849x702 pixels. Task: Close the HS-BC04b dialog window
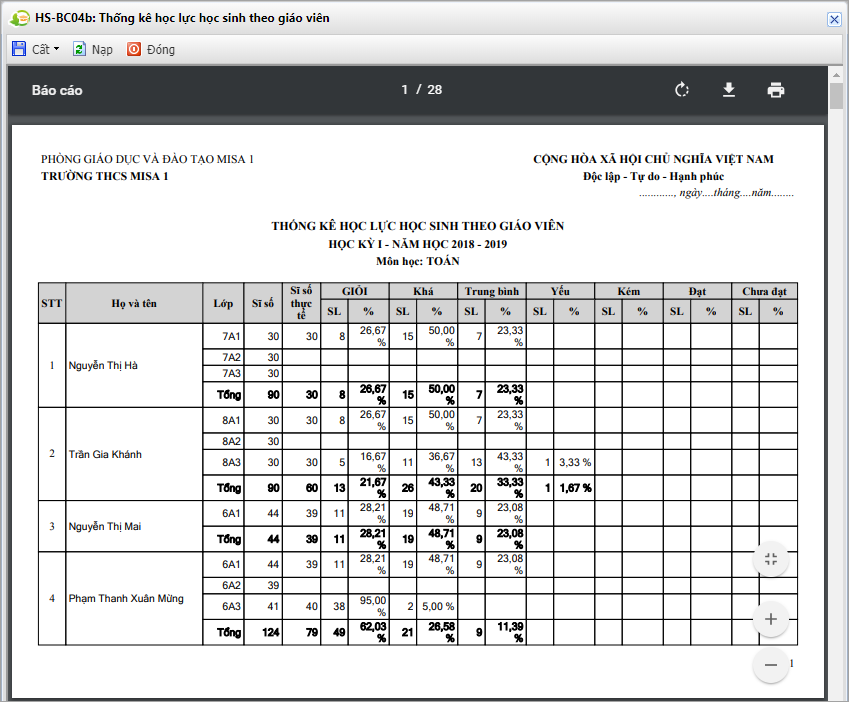pos(834,19)
